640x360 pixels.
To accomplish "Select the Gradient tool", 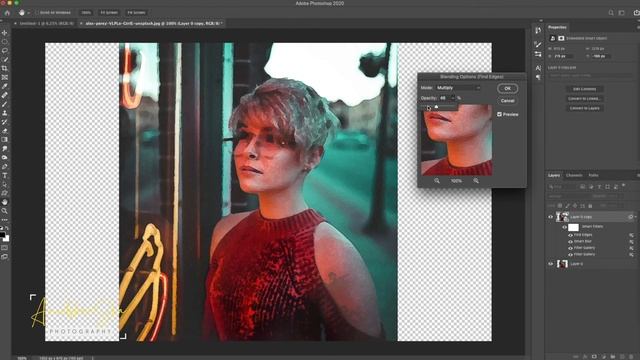I will pos(4,140).
